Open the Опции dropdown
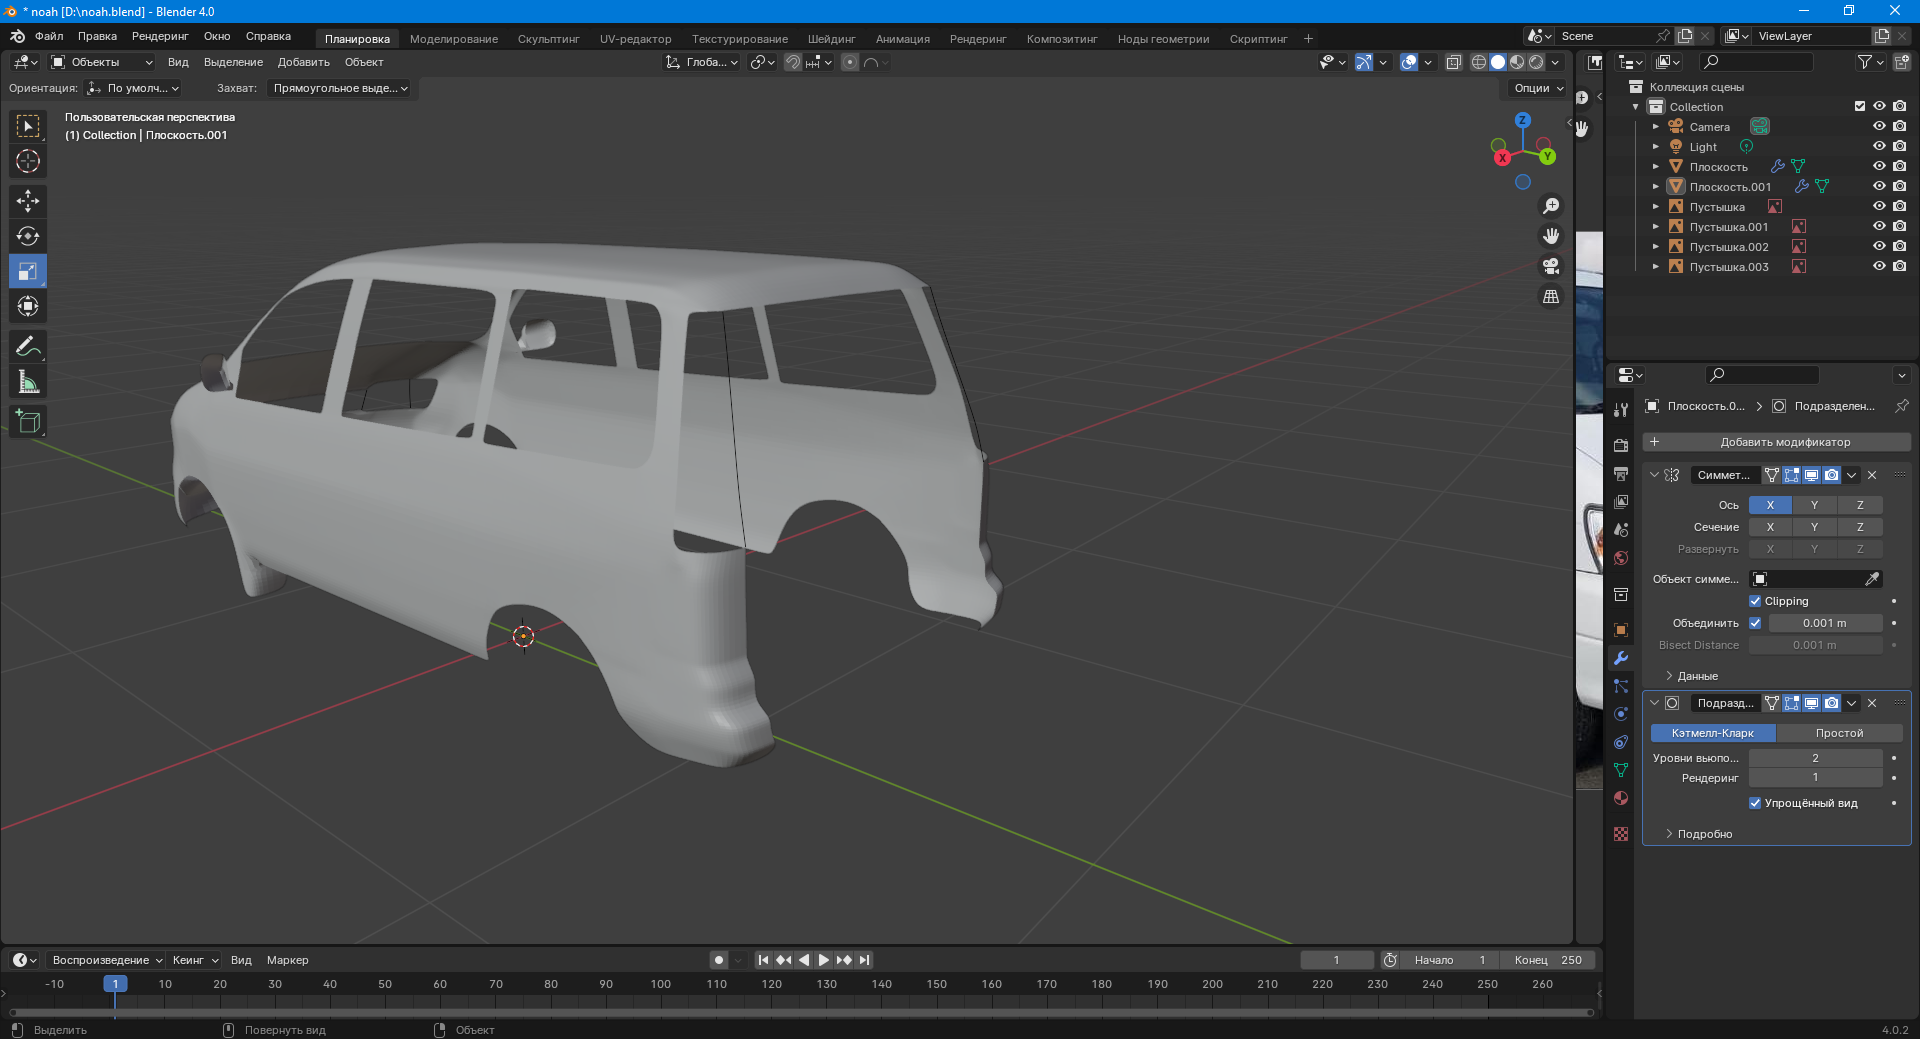1920x1039 pixels. click(x=1538, y=88)
